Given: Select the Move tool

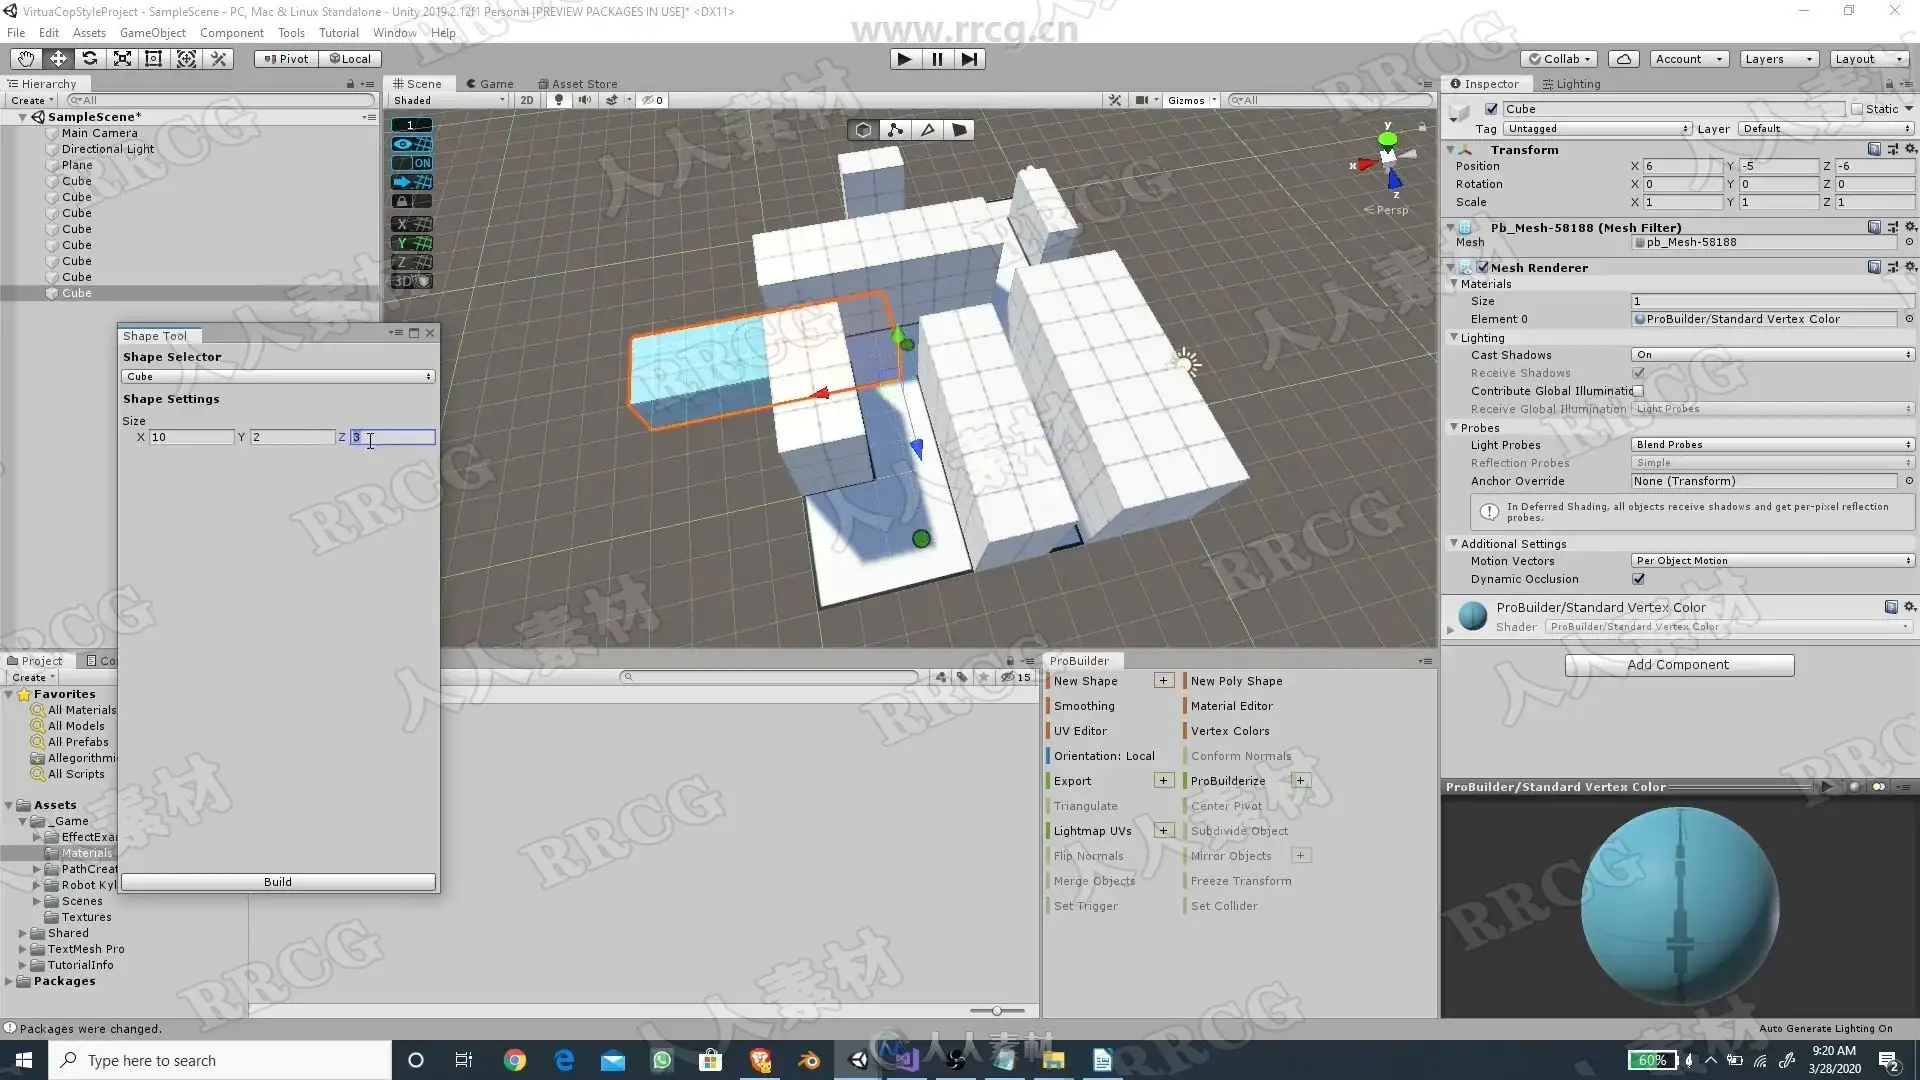Looking at the screenshot, I should (x=58, y=59).
